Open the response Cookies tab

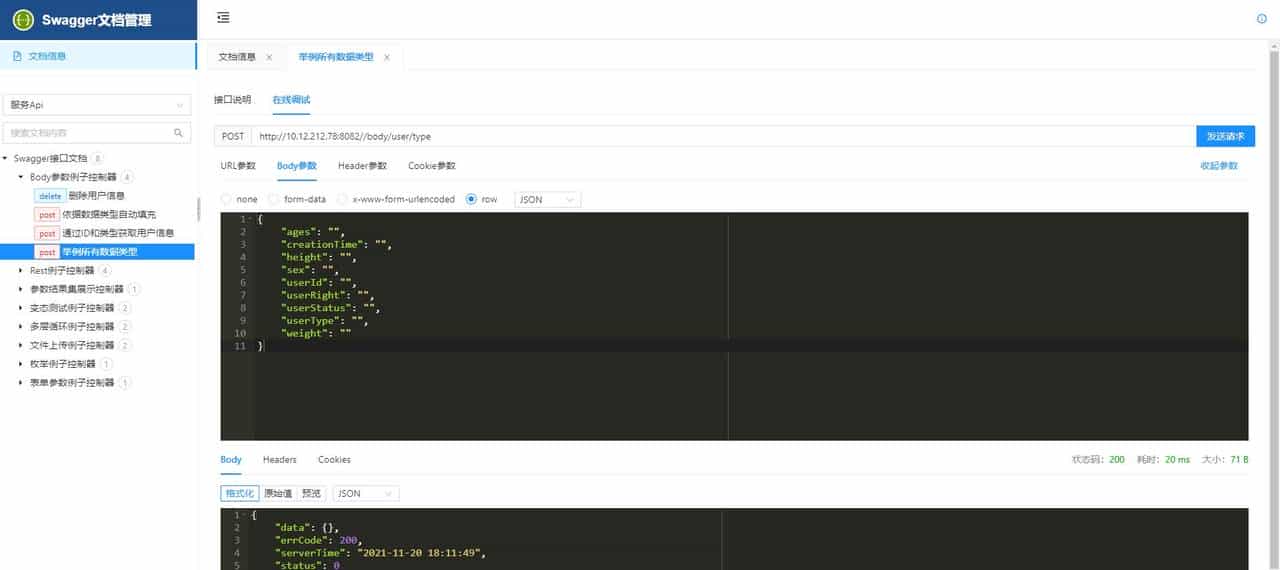pos(334,460)
